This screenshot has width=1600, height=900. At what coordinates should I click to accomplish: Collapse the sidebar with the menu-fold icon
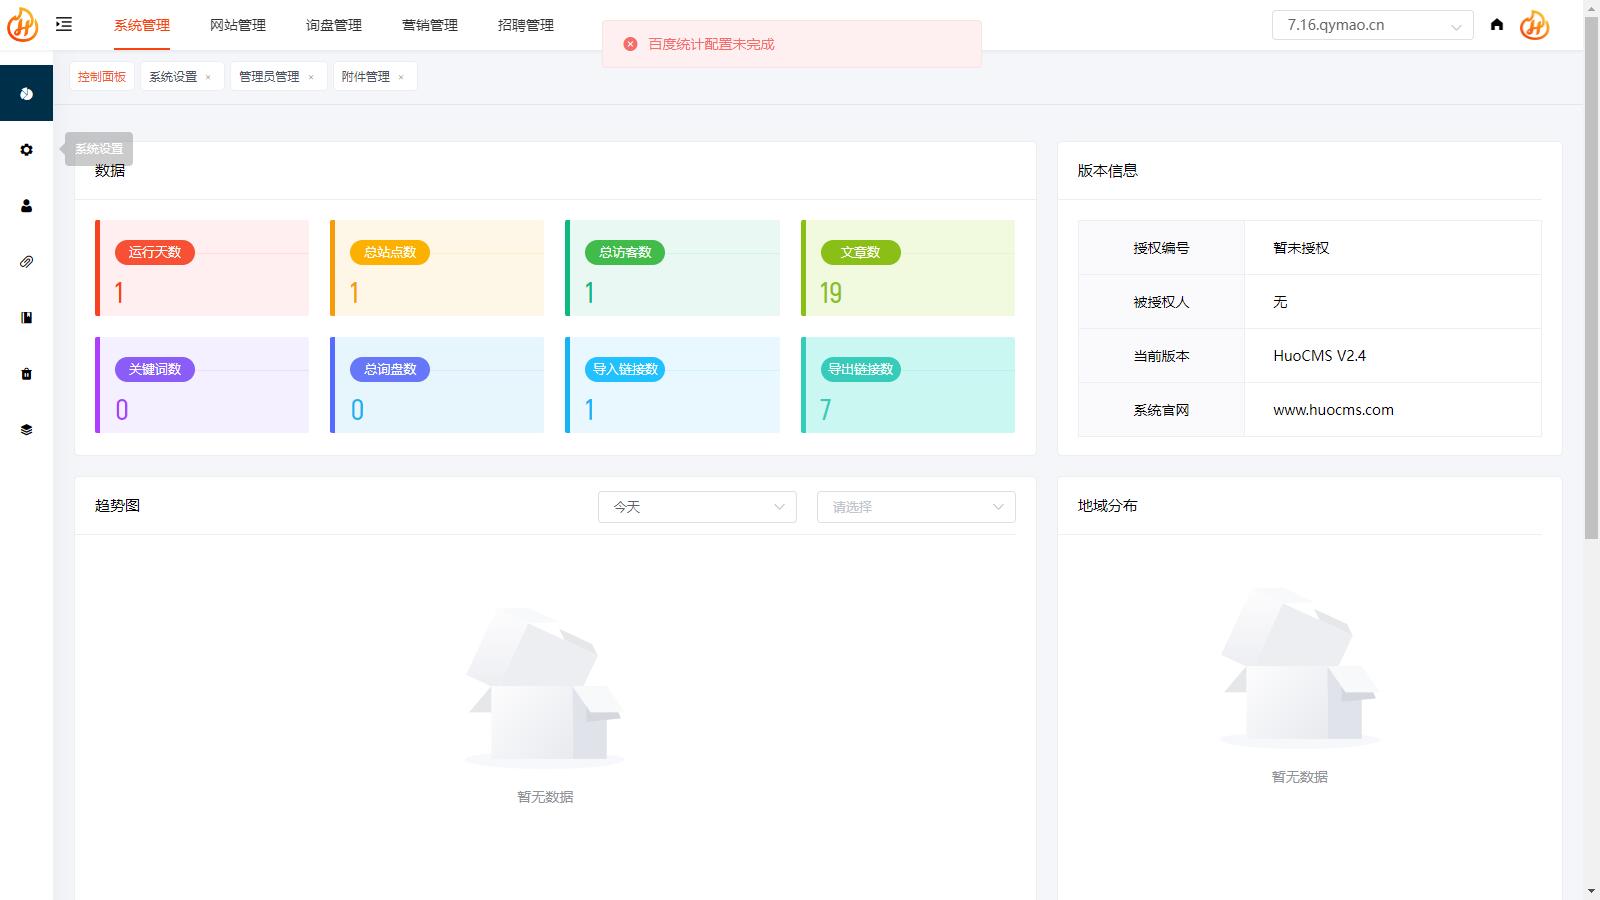[x=64, y=25]
